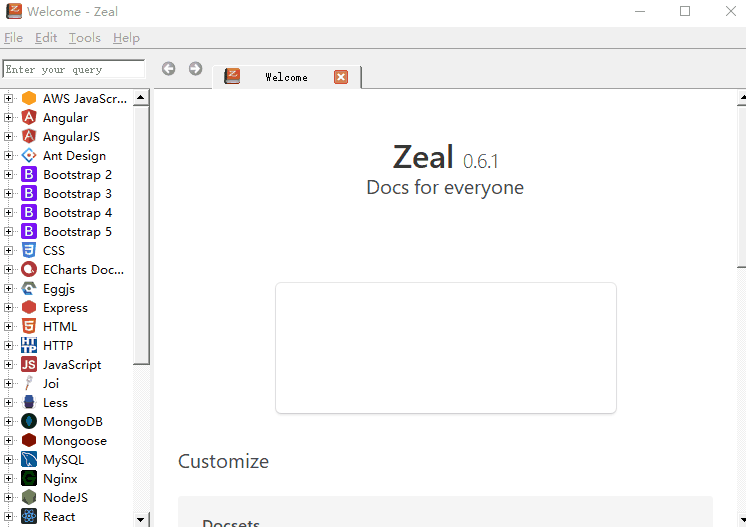The height and width of the screenshot is (527, 746).
Task: Go back with the left arrow button
Action: (168, 68)
